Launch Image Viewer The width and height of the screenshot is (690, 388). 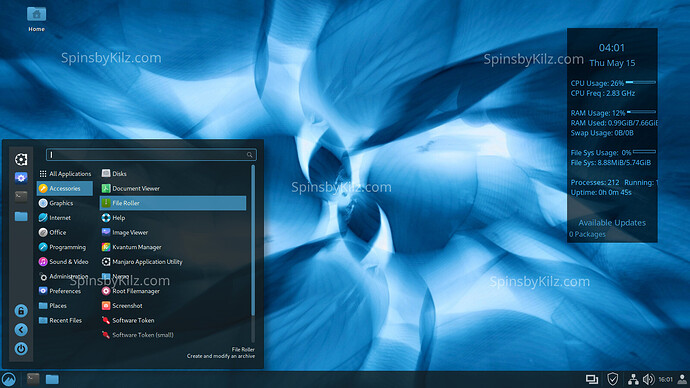click(173, 232)
